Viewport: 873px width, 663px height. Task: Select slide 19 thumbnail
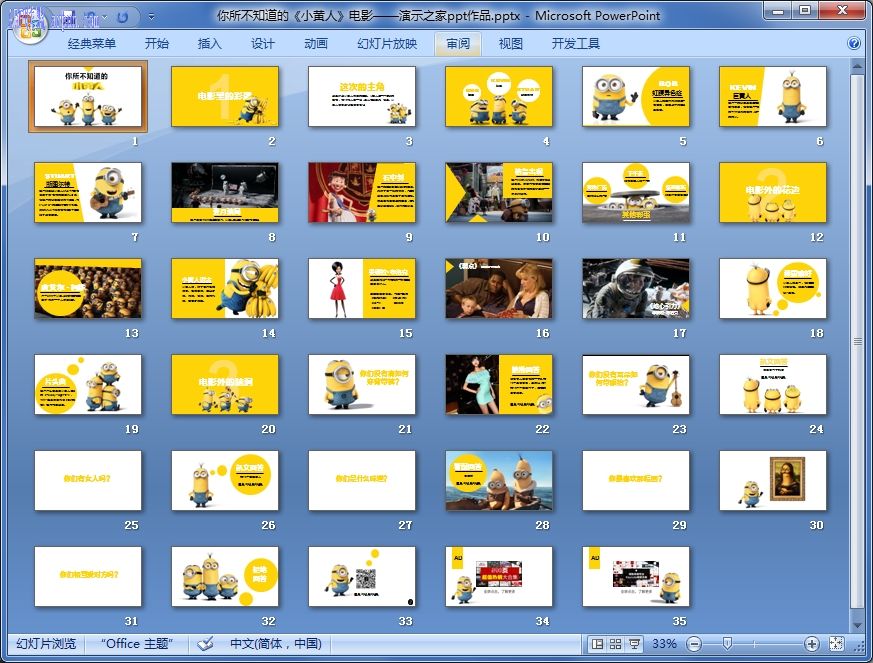coord(88,385)
